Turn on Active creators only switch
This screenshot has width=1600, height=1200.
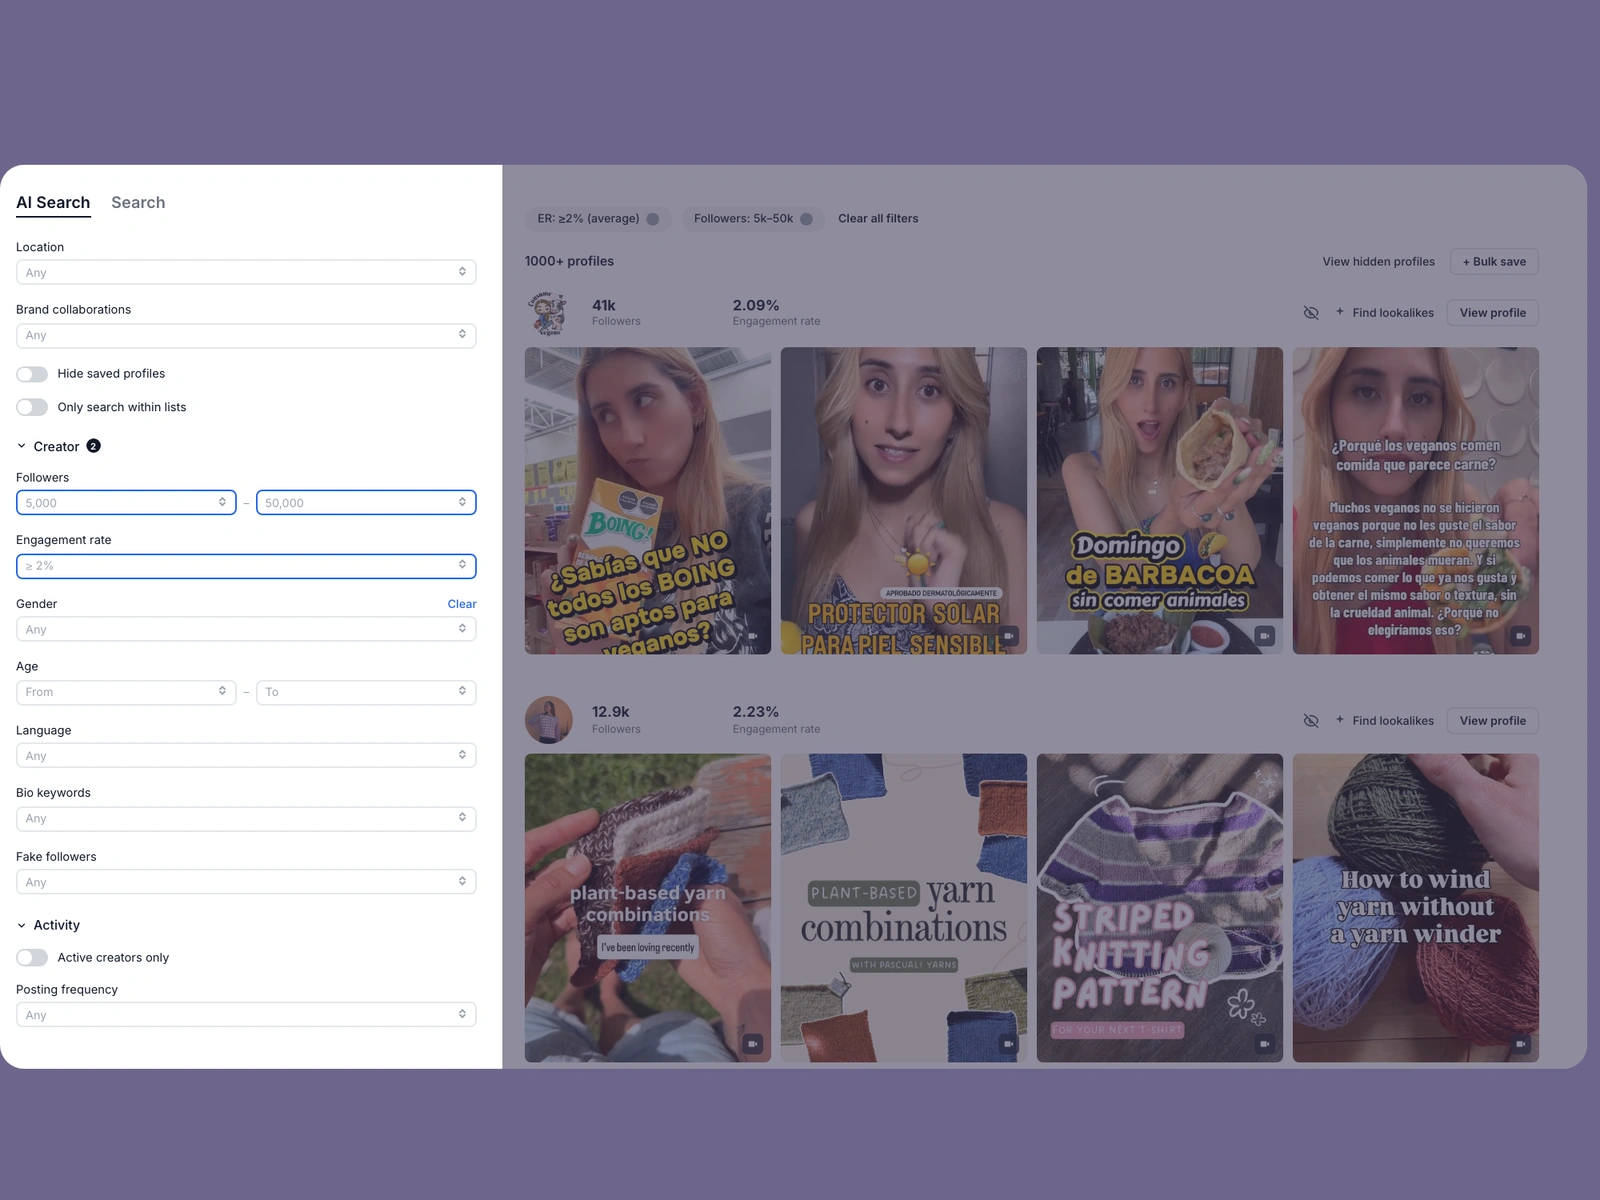[32, 958]
